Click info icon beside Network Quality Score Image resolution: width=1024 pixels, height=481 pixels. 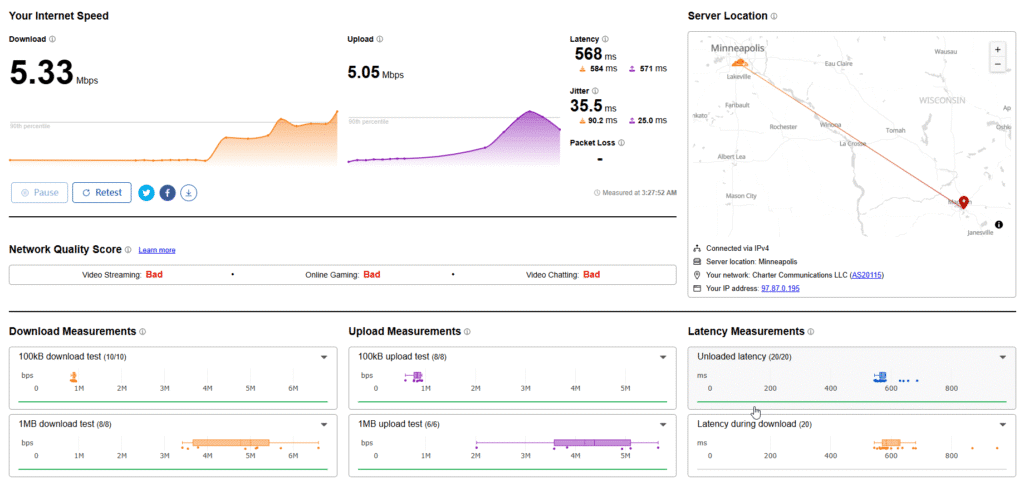coord(128,249)
